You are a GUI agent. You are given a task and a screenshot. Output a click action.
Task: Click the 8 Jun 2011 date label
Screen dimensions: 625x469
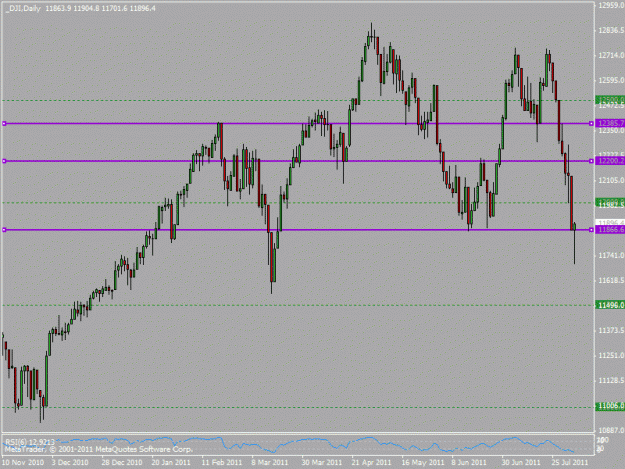click(x=469, y=462)
